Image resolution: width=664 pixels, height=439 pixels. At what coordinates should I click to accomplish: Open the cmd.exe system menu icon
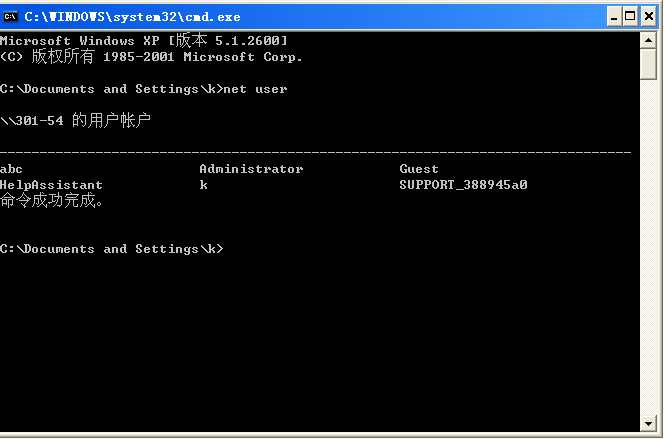point(12,16)
